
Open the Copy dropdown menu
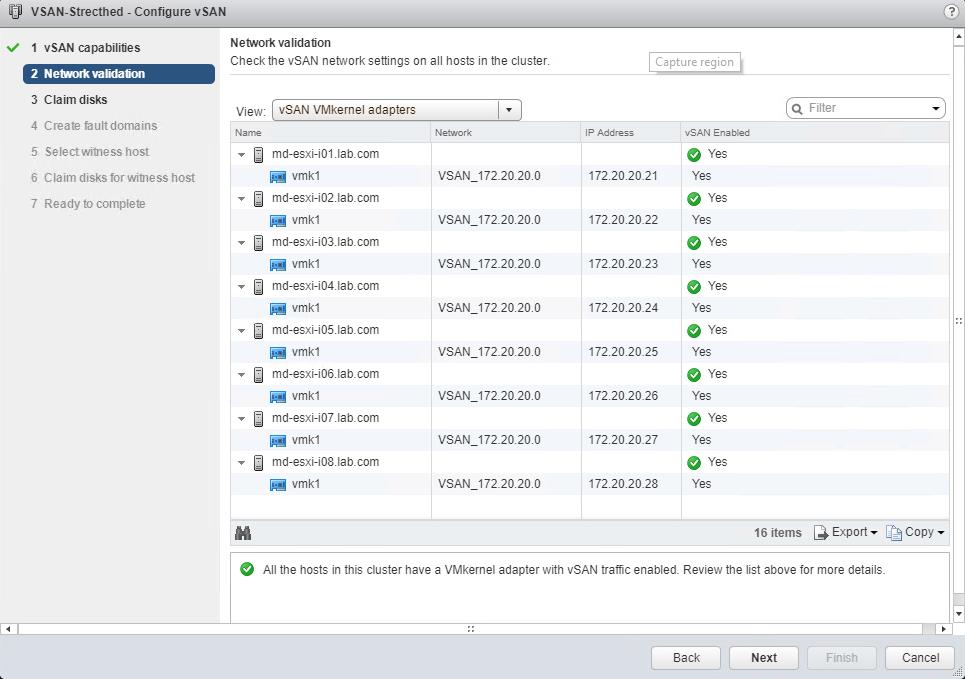(x=915, y=532)
